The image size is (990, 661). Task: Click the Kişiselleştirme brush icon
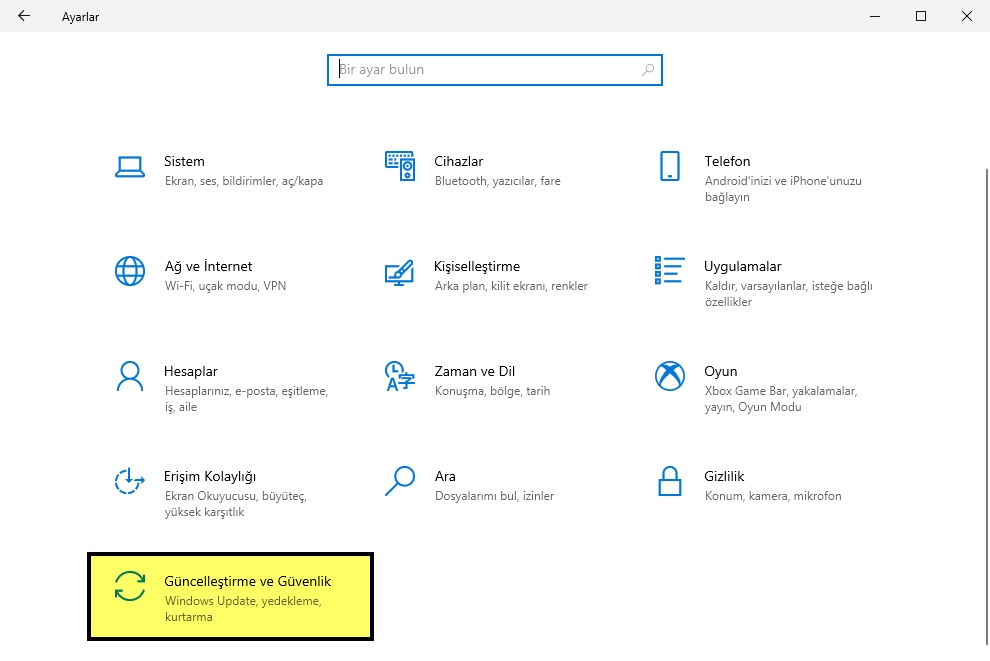(400, 272)
